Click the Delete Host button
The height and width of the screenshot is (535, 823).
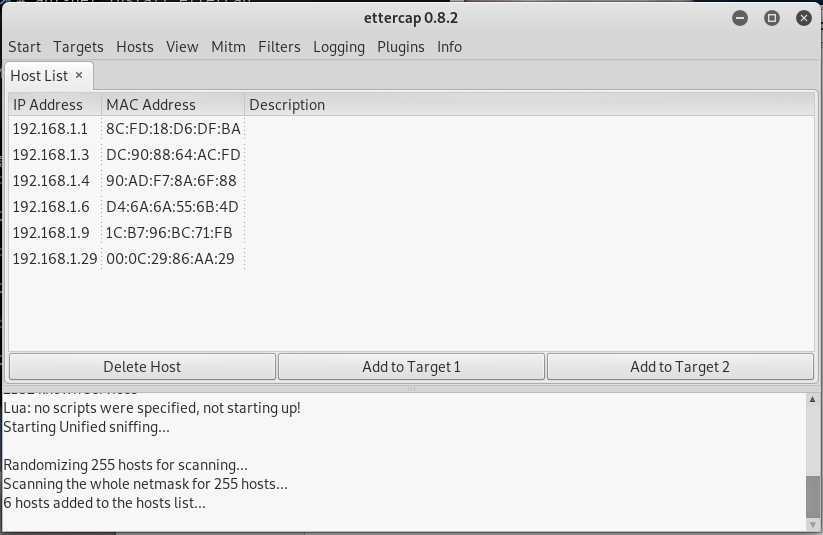point(142,366)
